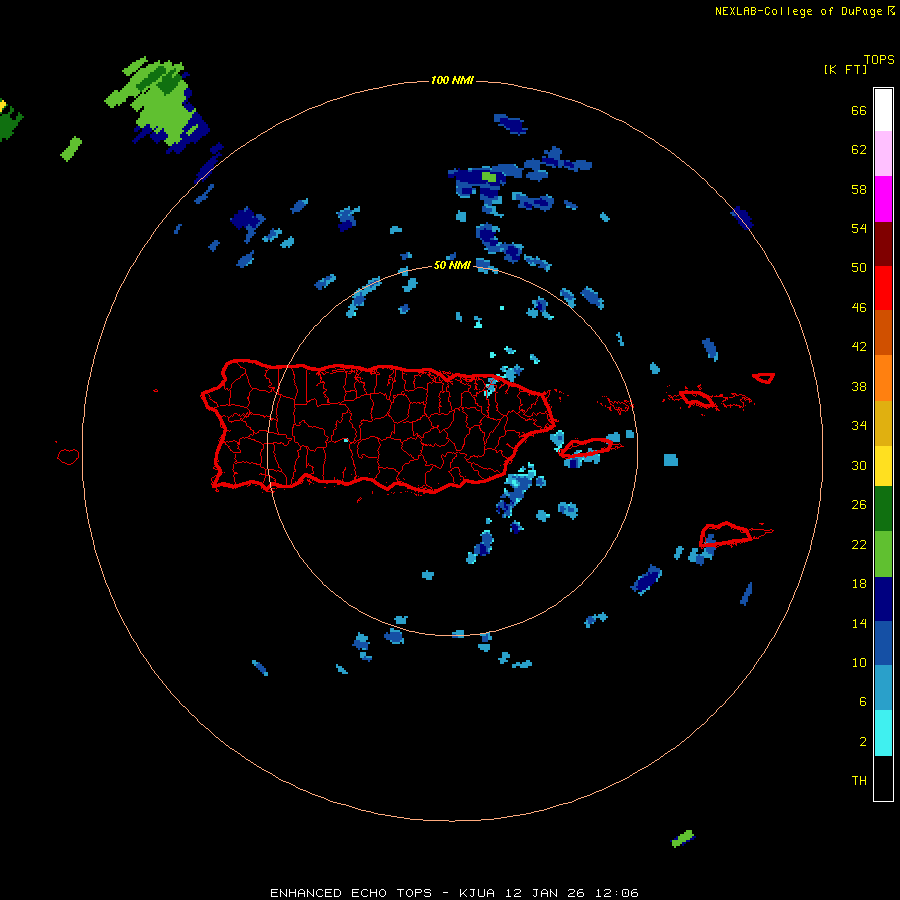This screenshot has width=900, height=900.
Task: Click the 22 value on the legend
Action: pos(859,544)
